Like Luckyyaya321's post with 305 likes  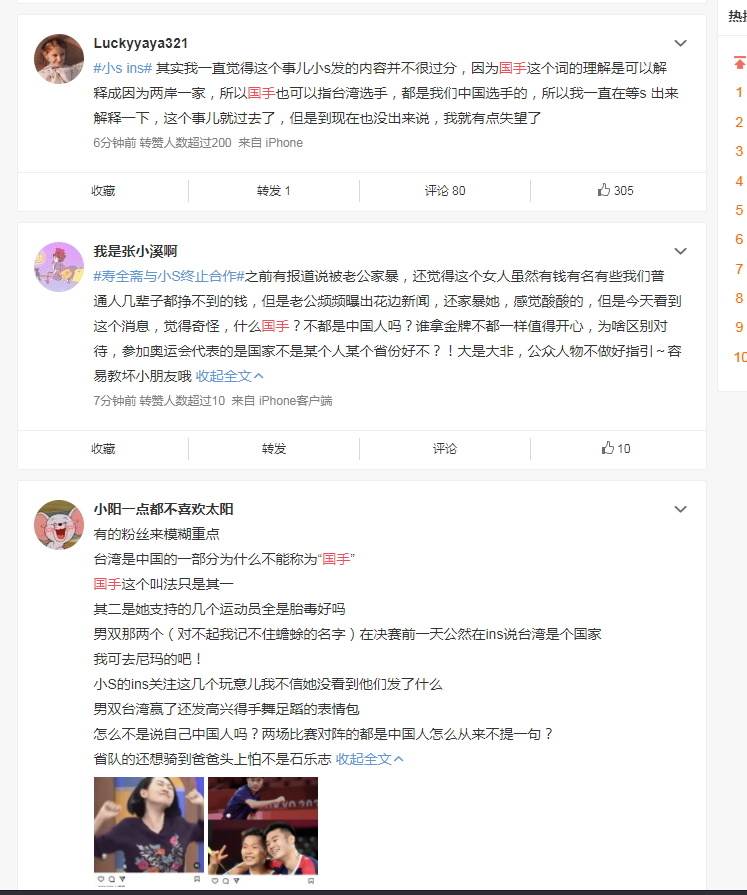coord(615,191)
